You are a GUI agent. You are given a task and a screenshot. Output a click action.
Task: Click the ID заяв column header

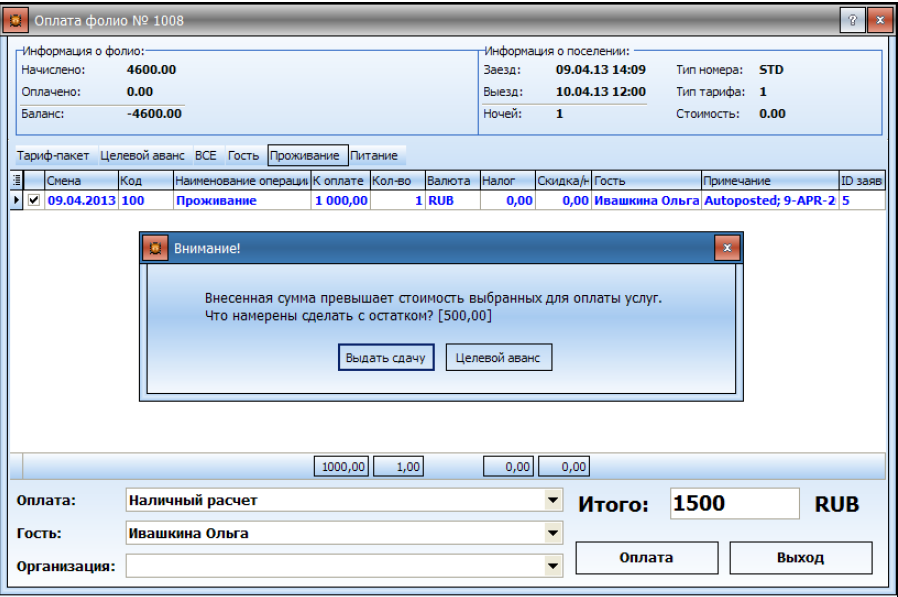pyautogui.click(x=861, y=180)
